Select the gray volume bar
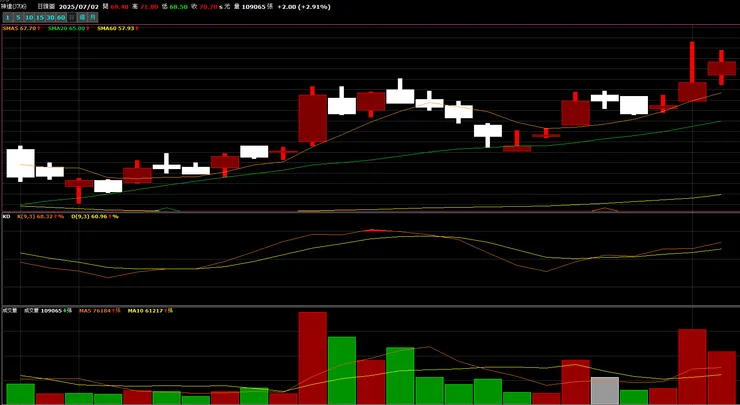This screenshot has height=405, width=740. tap(605, 390)
